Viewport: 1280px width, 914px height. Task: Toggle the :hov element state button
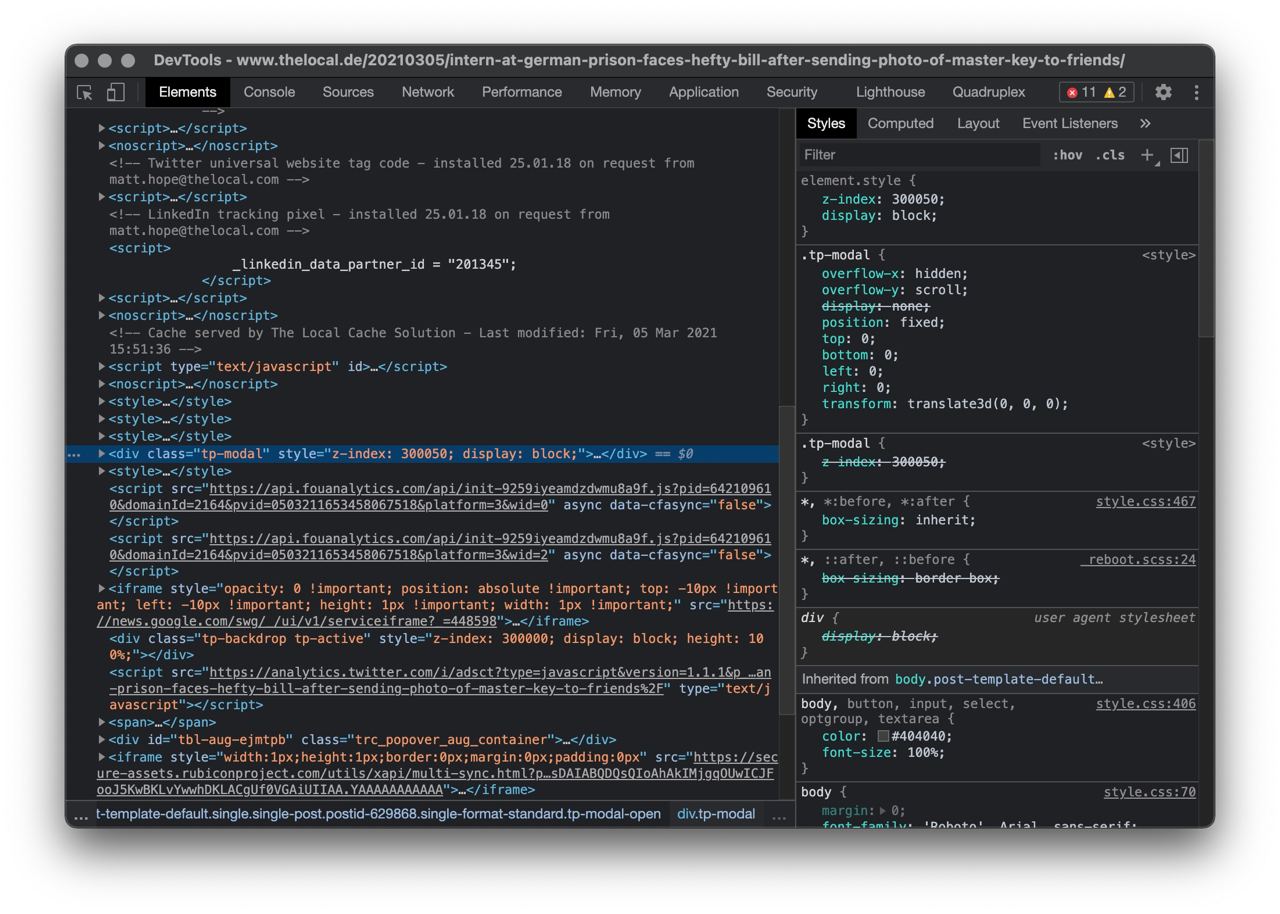point(1067,155)
